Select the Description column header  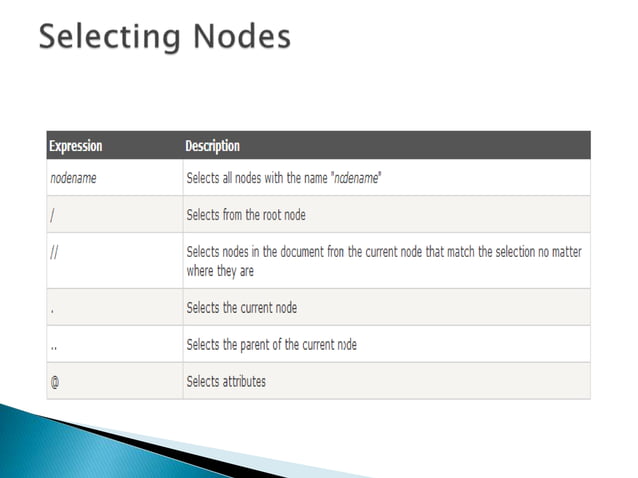pos(213,146)
